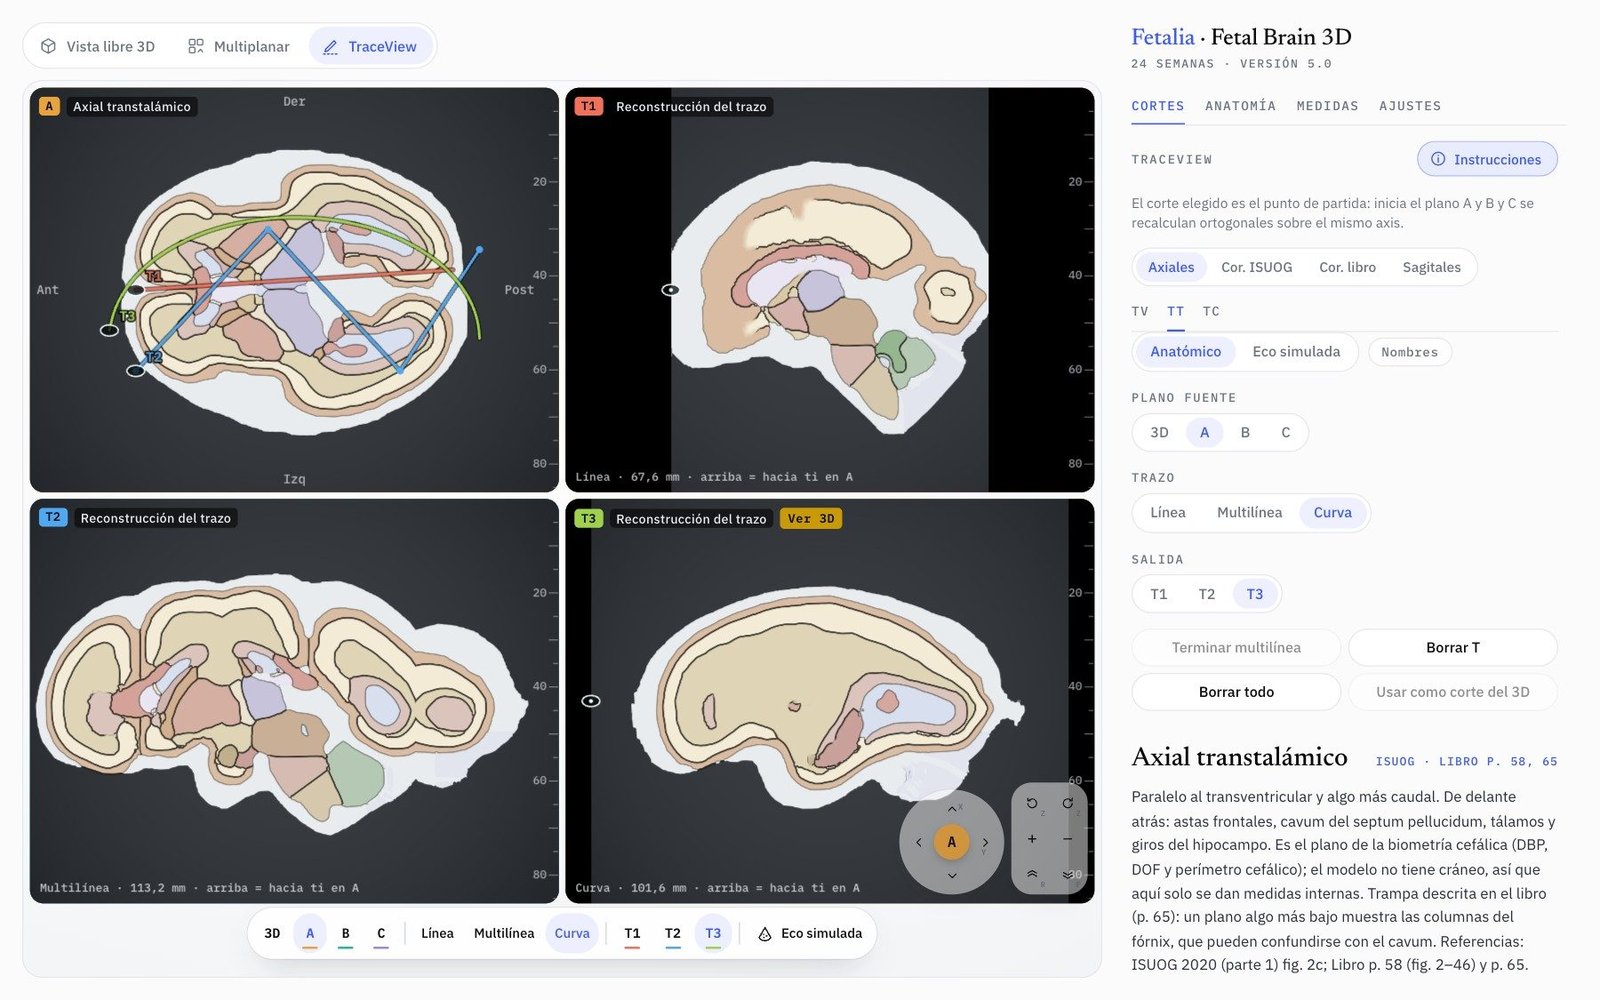Select Línea trazo in side panel
The image size is (1600, 1000).
[x=1167, y=512]
